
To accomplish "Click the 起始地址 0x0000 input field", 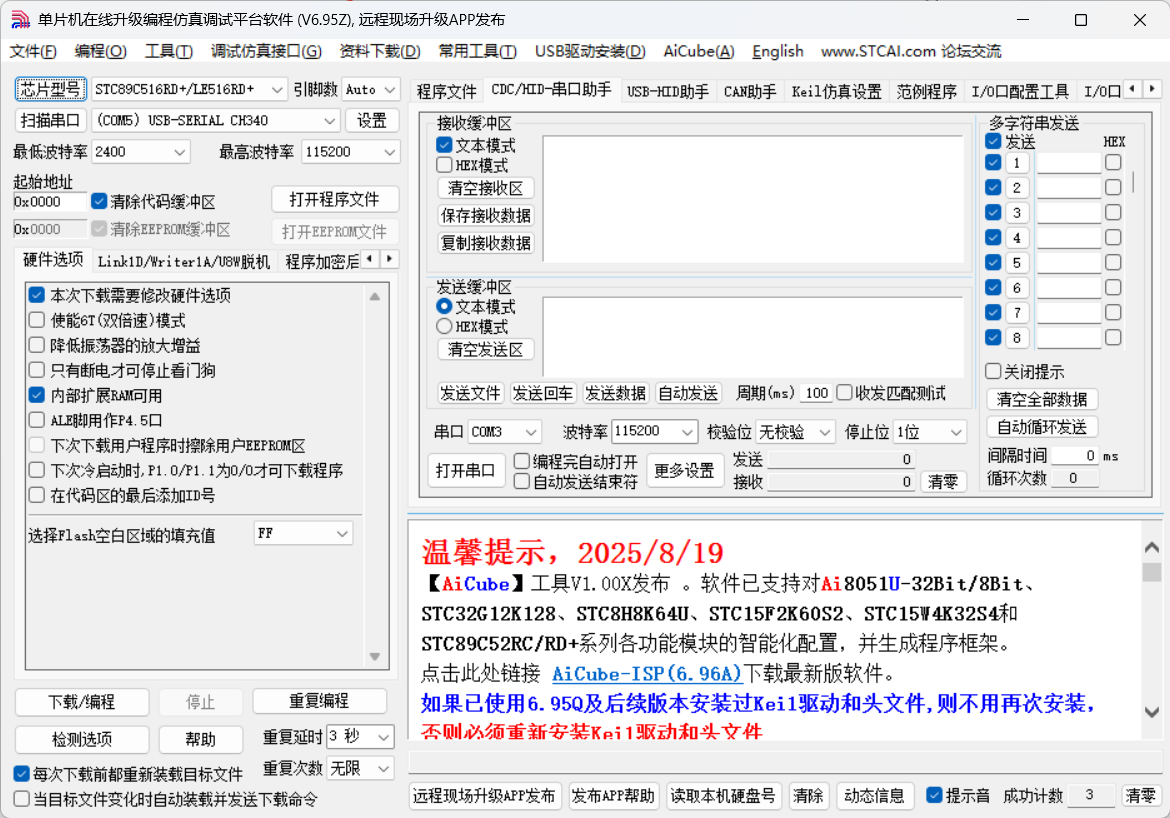I will coord(49,202).
